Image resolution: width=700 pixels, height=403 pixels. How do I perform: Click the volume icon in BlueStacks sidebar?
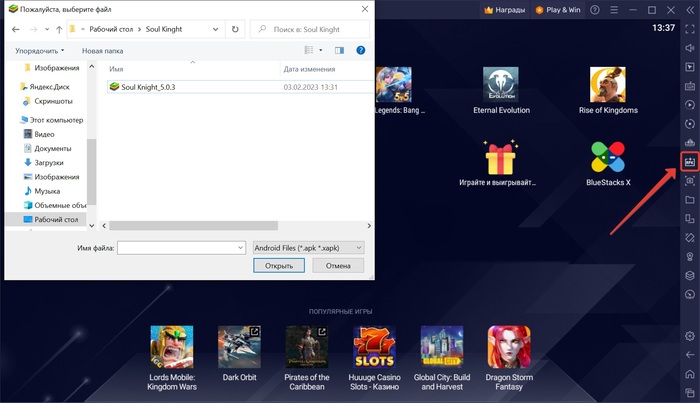click(x=689, y=48)
